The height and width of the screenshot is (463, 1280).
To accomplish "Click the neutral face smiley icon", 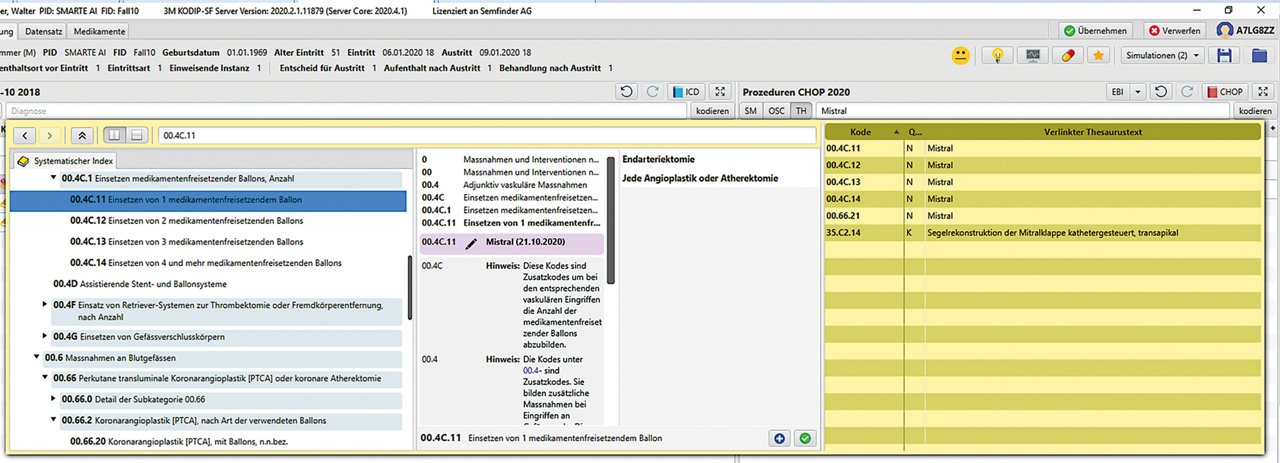I will (x=961, y=56).
